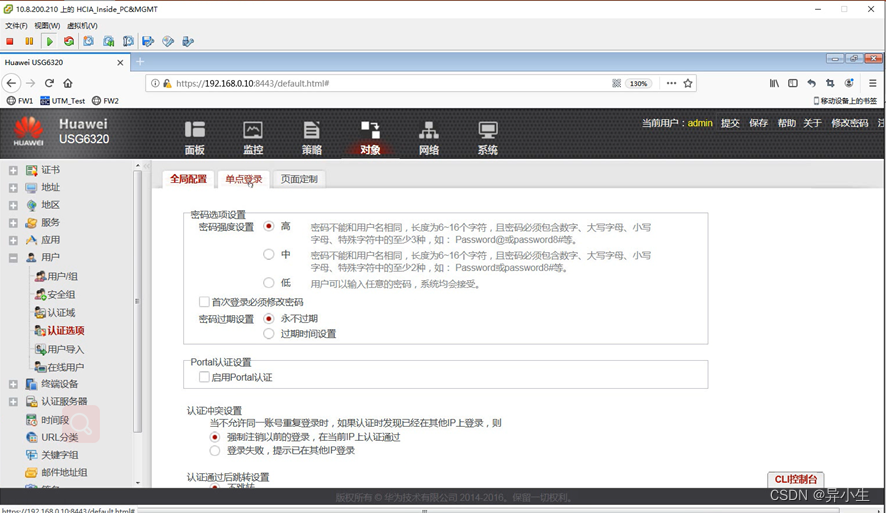Screen dimensions: 886x513
Task: Click the green VM play button
Action: coord(49,42)
